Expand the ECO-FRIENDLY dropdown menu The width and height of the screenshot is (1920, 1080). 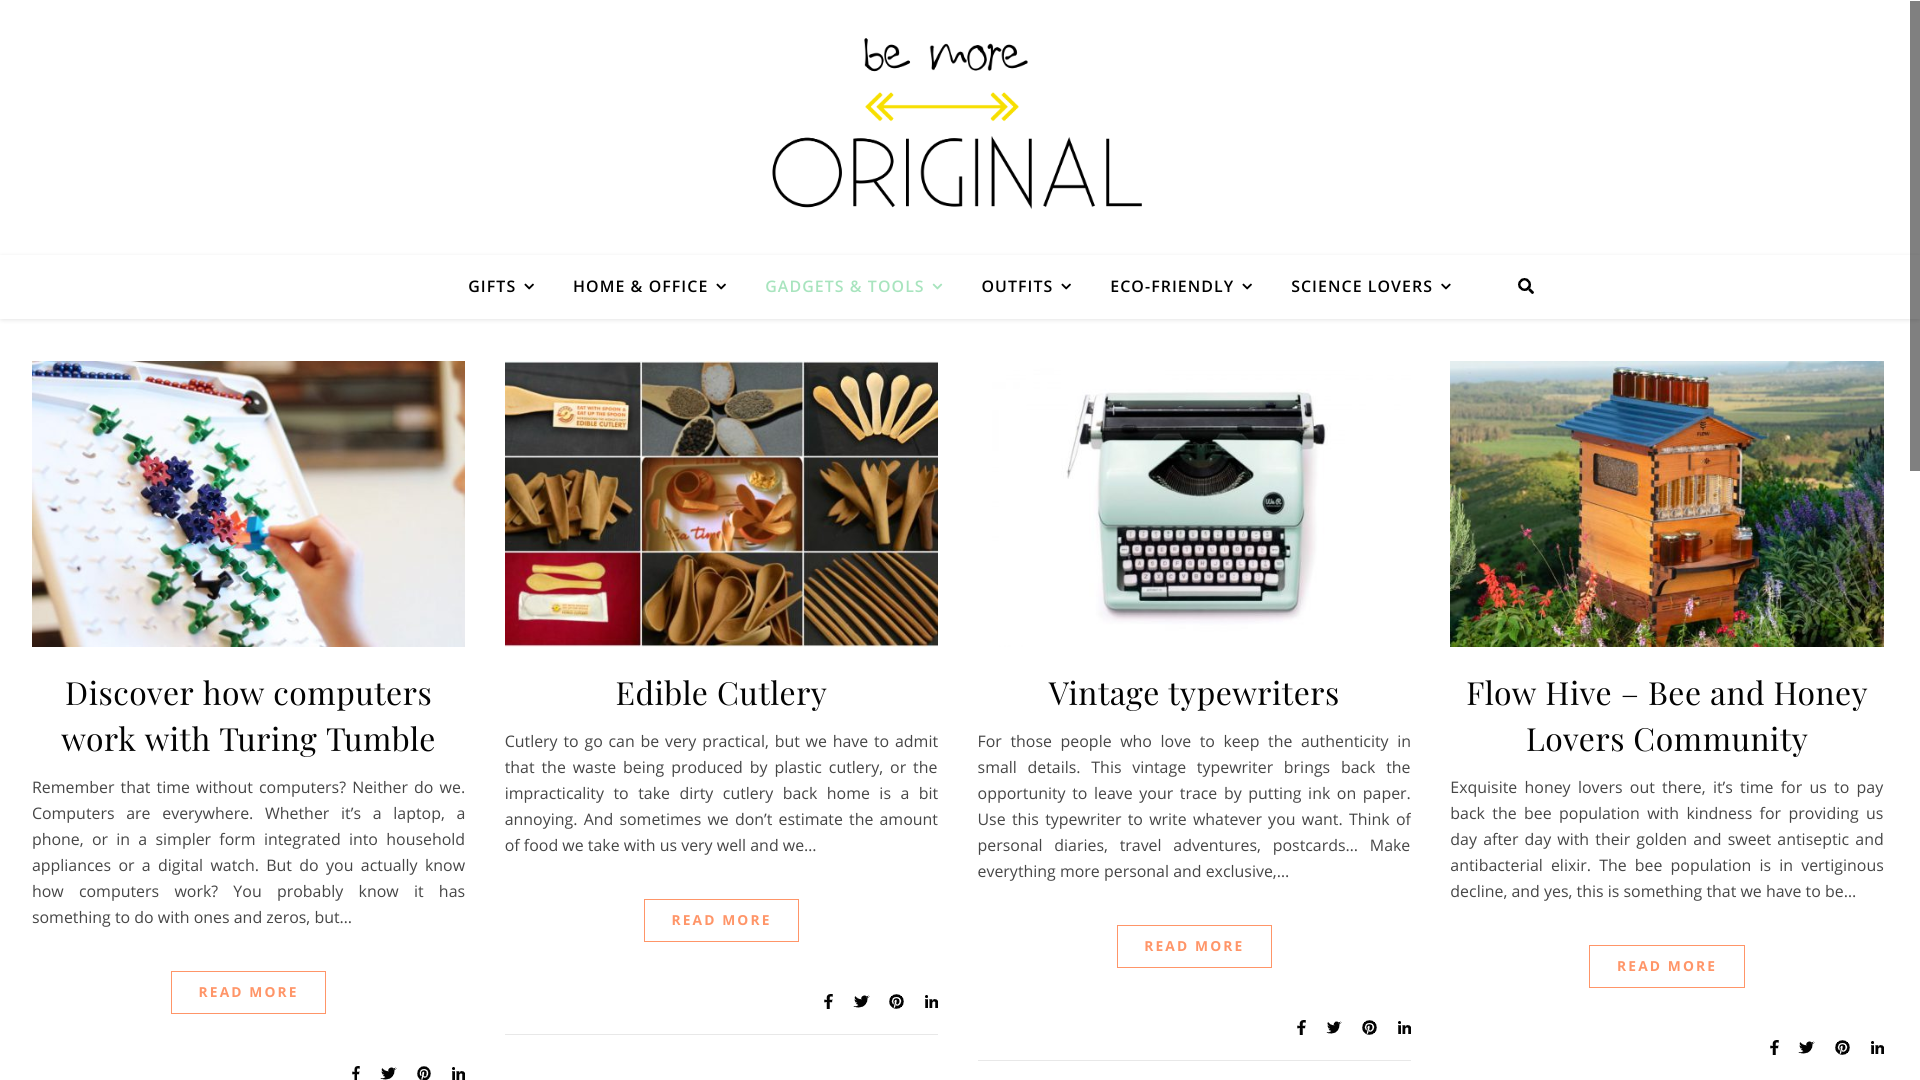pyautogui.click(x=1181, y=286)
